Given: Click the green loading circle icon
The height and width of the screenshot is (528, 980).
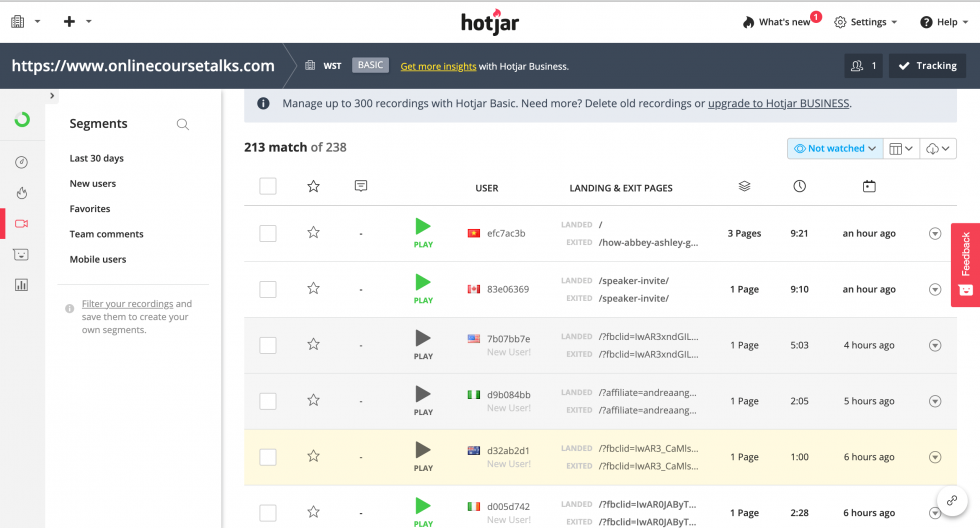Looking at the screenshot, I should pyautogui.click(x=22, y=119).
